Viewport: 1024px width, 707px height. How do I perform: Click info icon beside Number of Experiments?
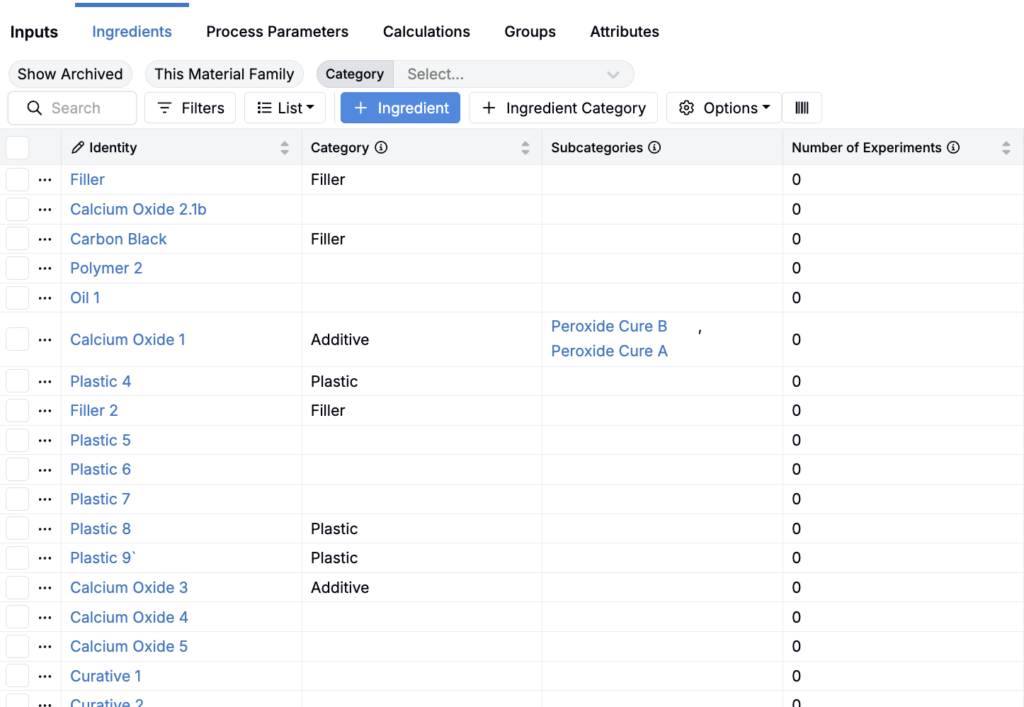pyautogui.click(x=953, y=148)
